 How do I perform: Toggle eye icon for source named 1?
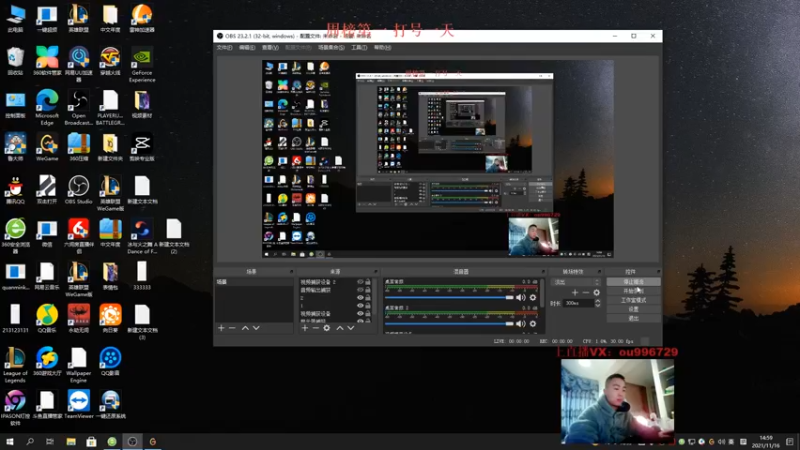pos(360,306)
